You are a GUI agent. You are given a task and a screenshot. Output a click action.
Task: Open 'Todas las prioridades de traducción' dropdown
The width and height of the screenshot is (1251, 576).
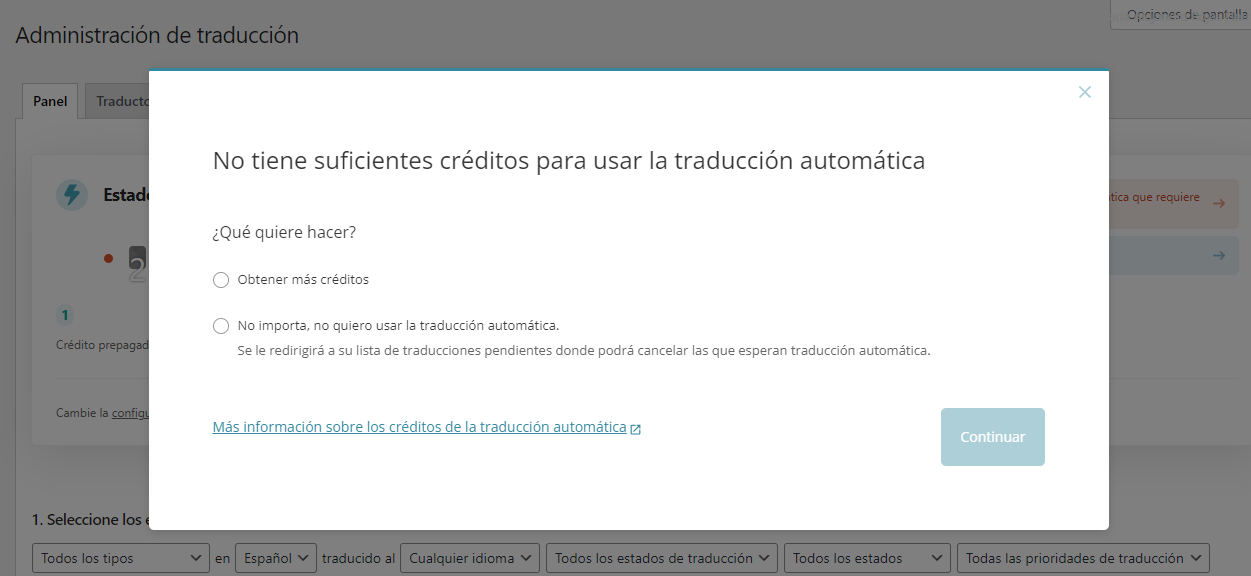pos(1083,558)
